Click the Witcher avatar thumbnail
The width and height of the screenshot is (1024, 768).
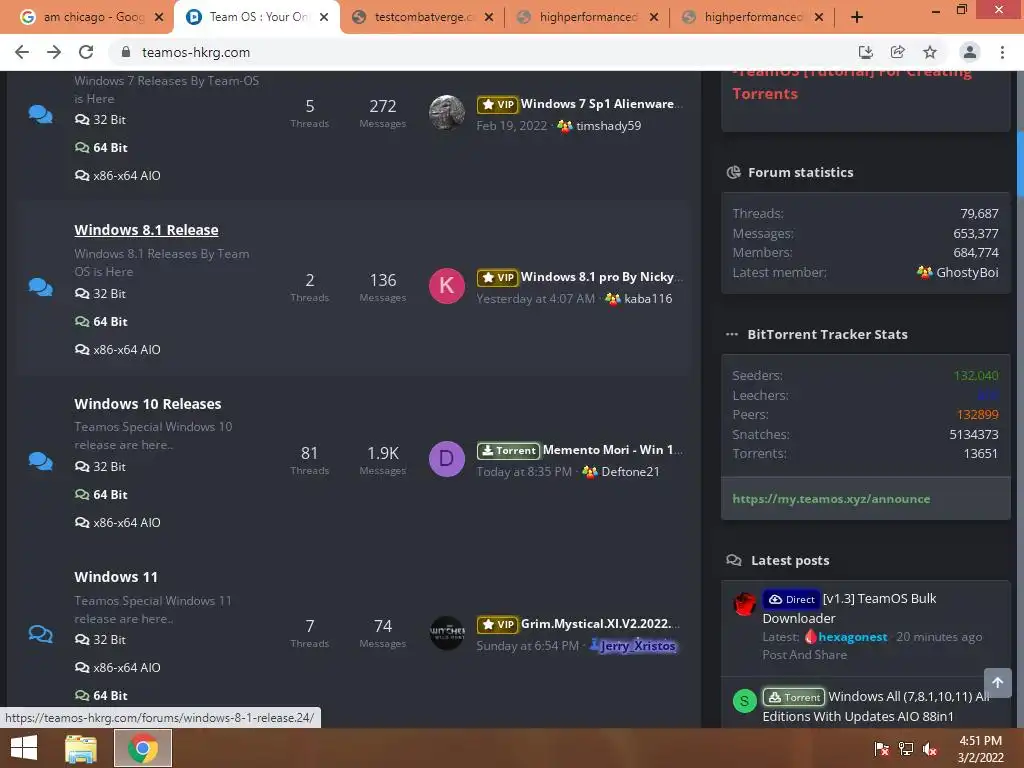click(447, 632)
